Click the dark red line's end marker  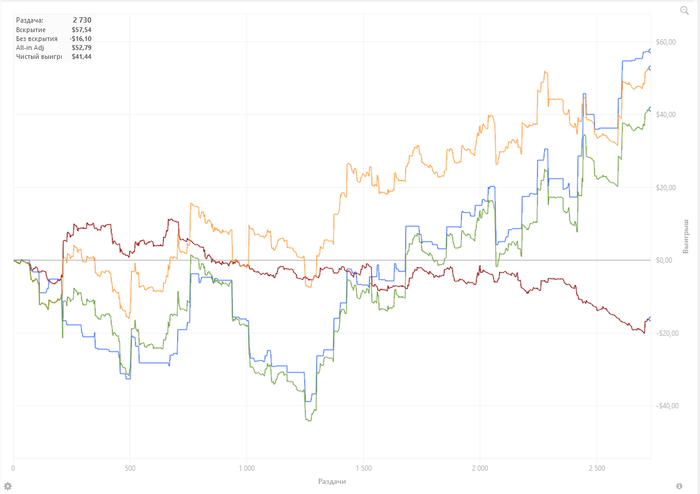pyautogui.click(x=649, y=319)
